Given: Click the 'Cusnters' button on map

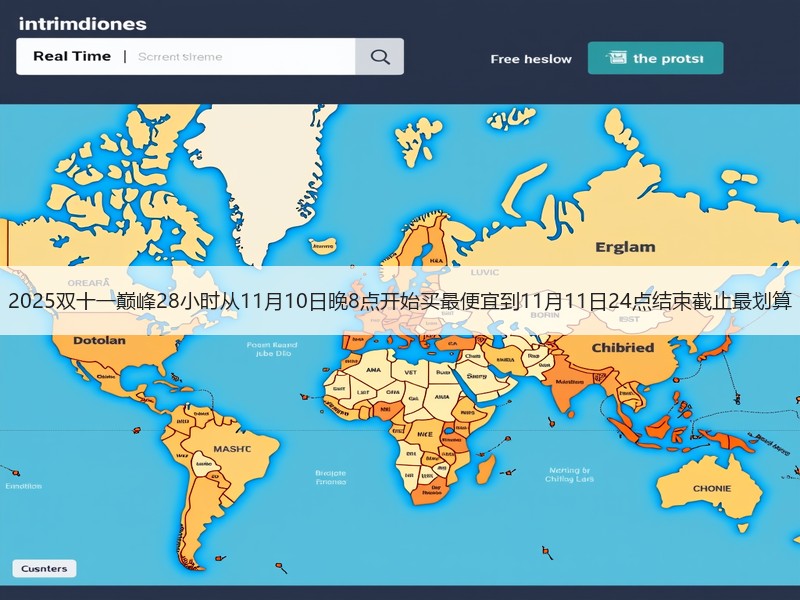Looking at the screenshot, I should [x=44, y=568].
